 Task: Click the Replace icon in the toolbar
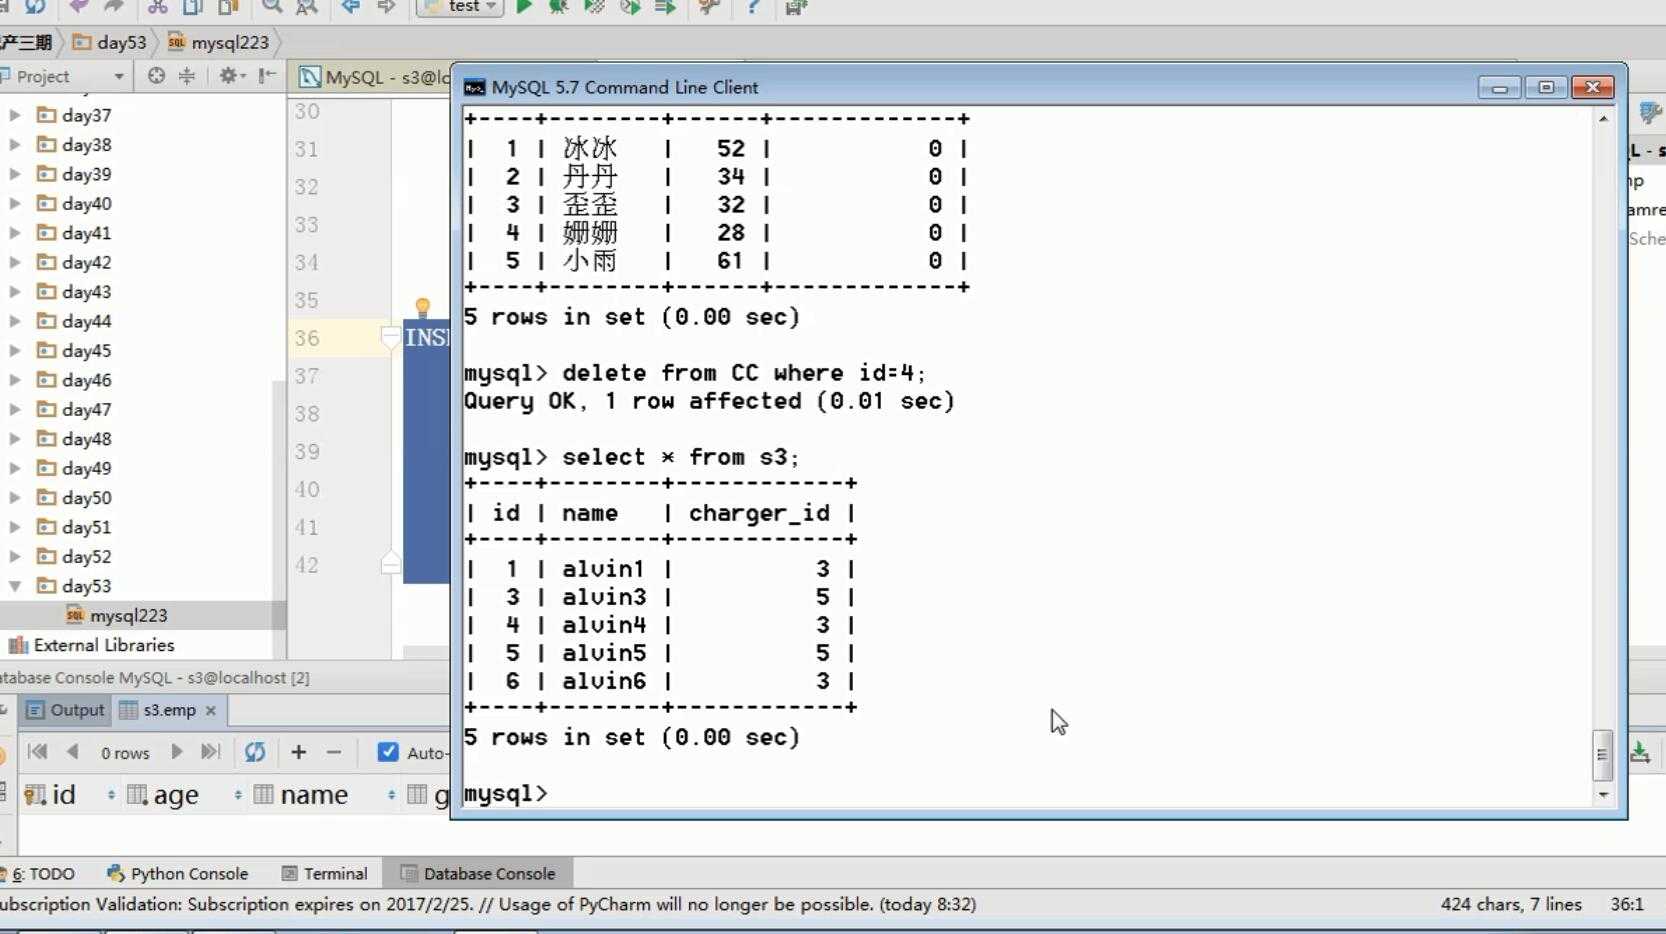pos(307,7)
